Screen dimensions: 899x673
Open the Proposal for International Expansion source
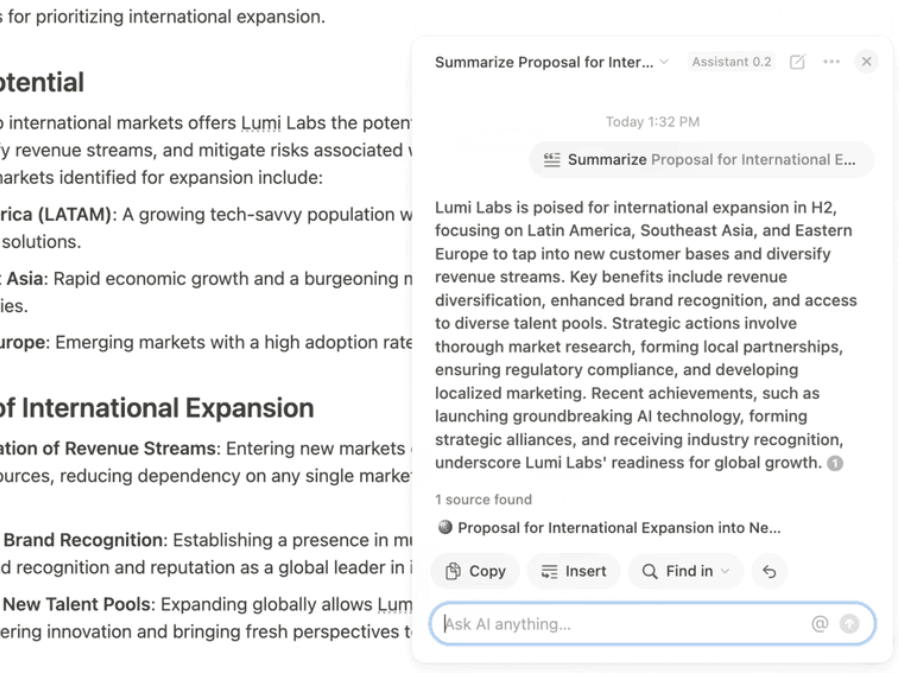tap(618, 528)
